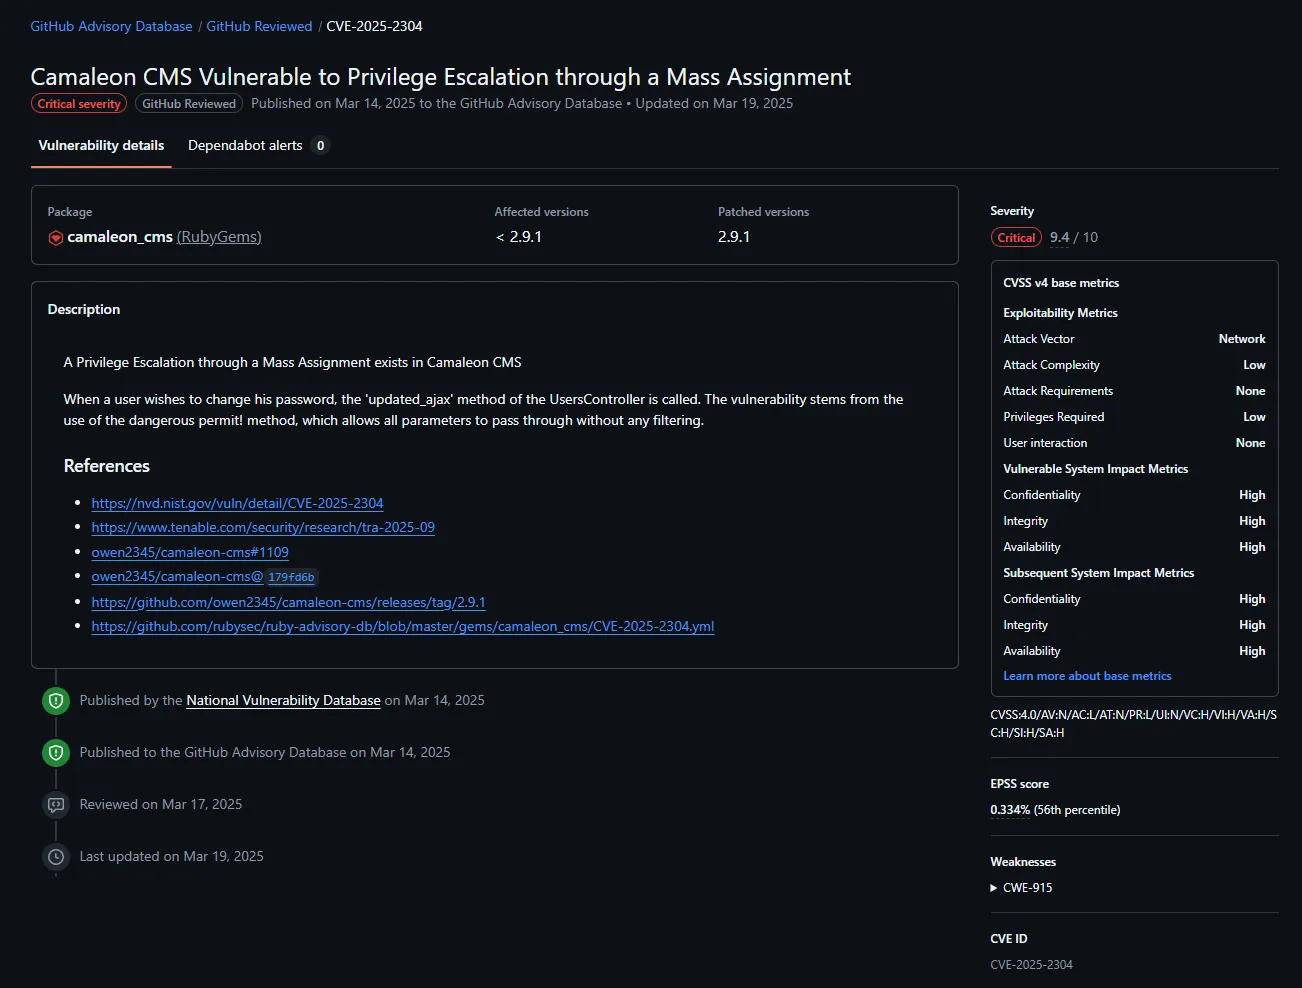1302x988 pixels.
Task: Expand the CWE-915 weakness details
Action: coord(1021,888)
